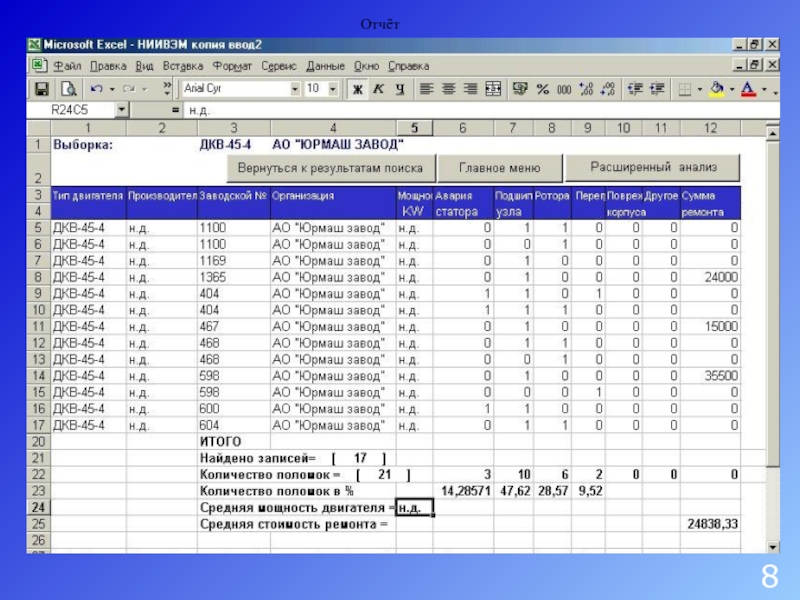Click the Fill Color bucket swatch

tap(715, 89)
